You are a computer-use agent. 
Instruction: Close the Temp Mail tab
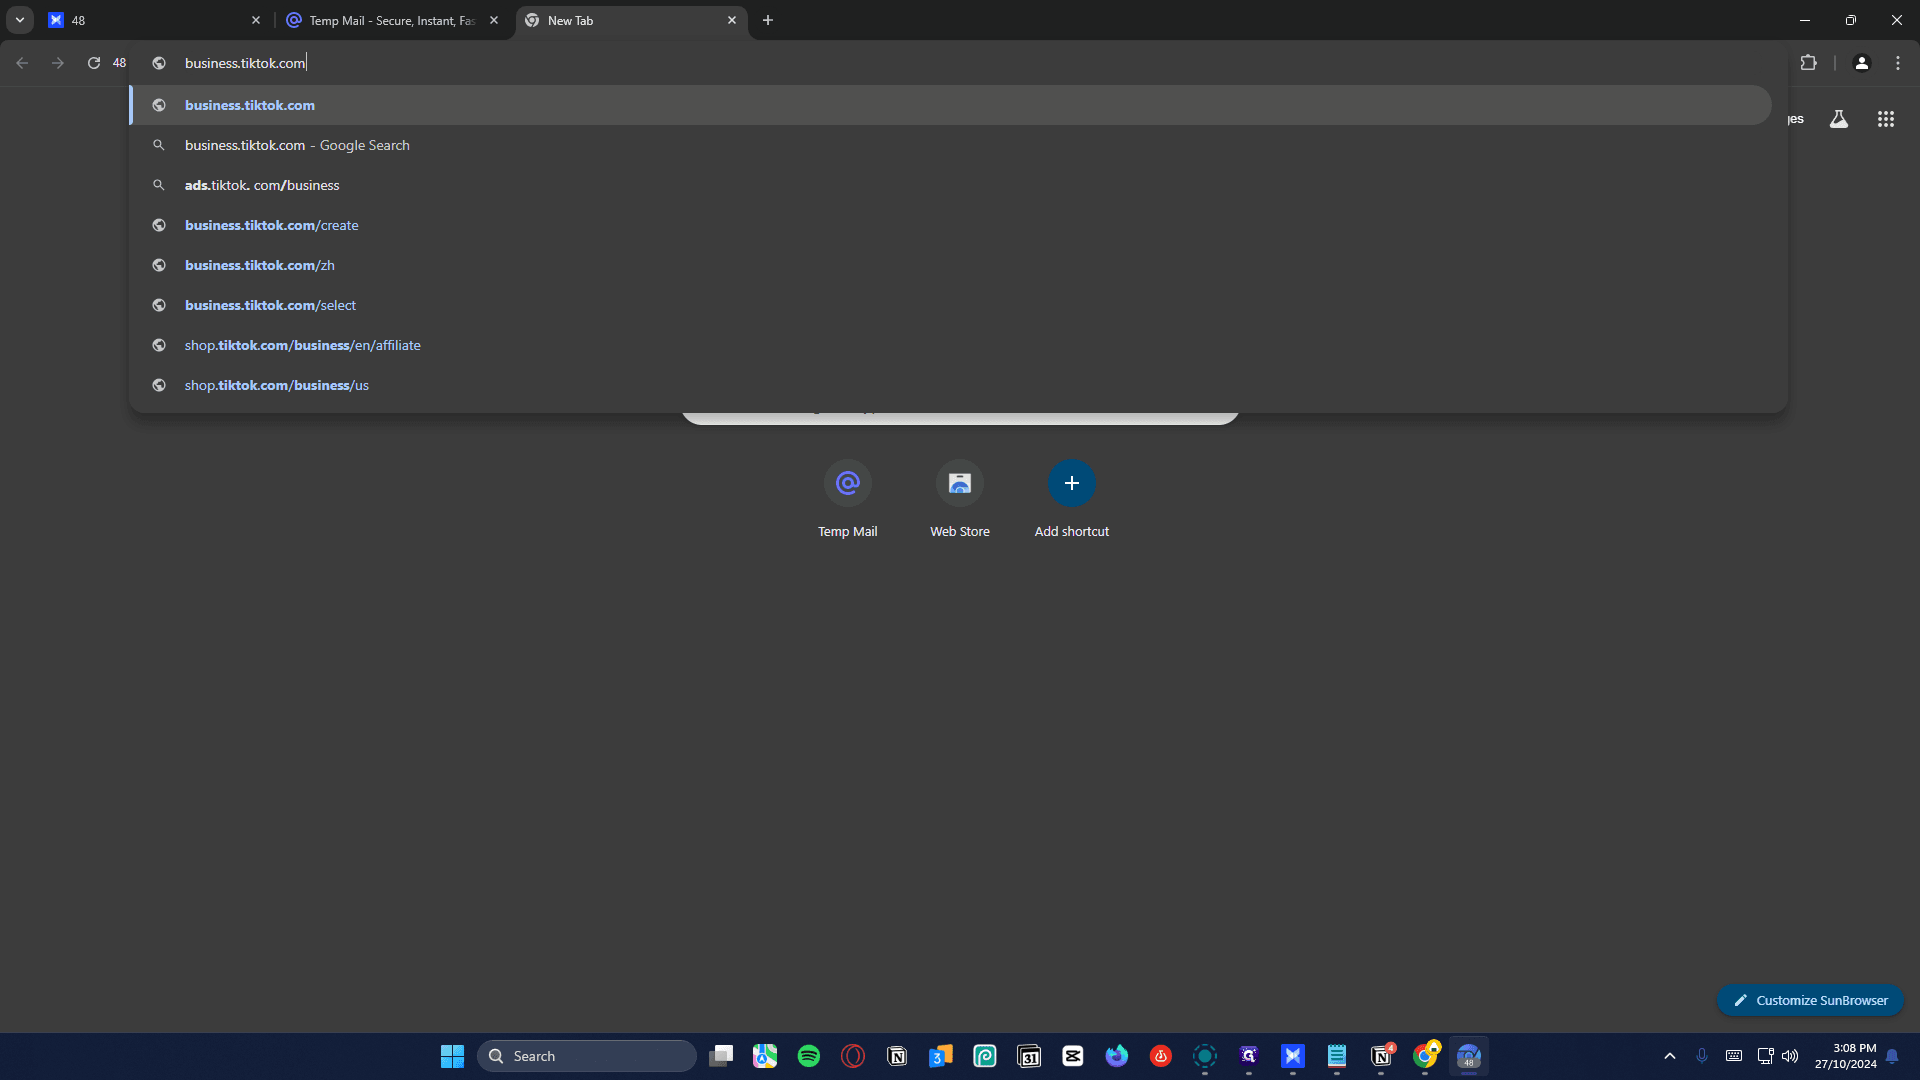(x=494, y=20)
